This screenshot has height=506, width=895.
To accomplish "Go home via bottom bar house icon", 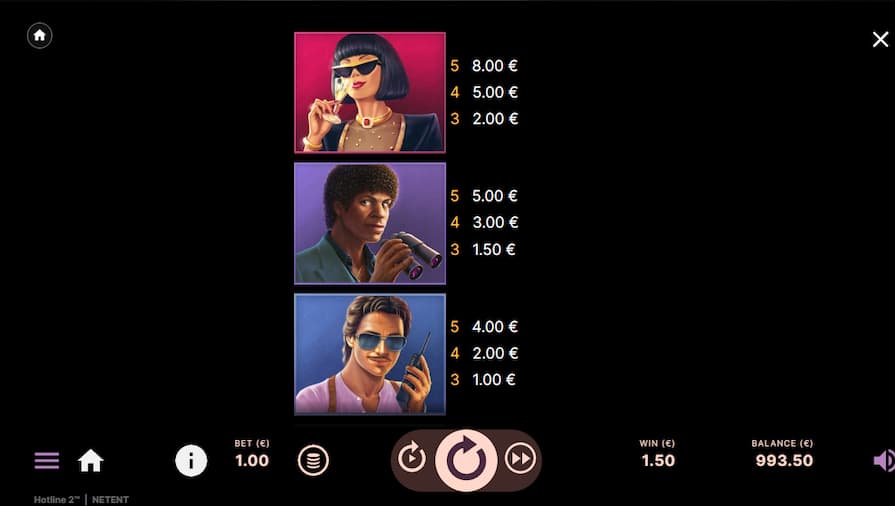I will point(91,460).
